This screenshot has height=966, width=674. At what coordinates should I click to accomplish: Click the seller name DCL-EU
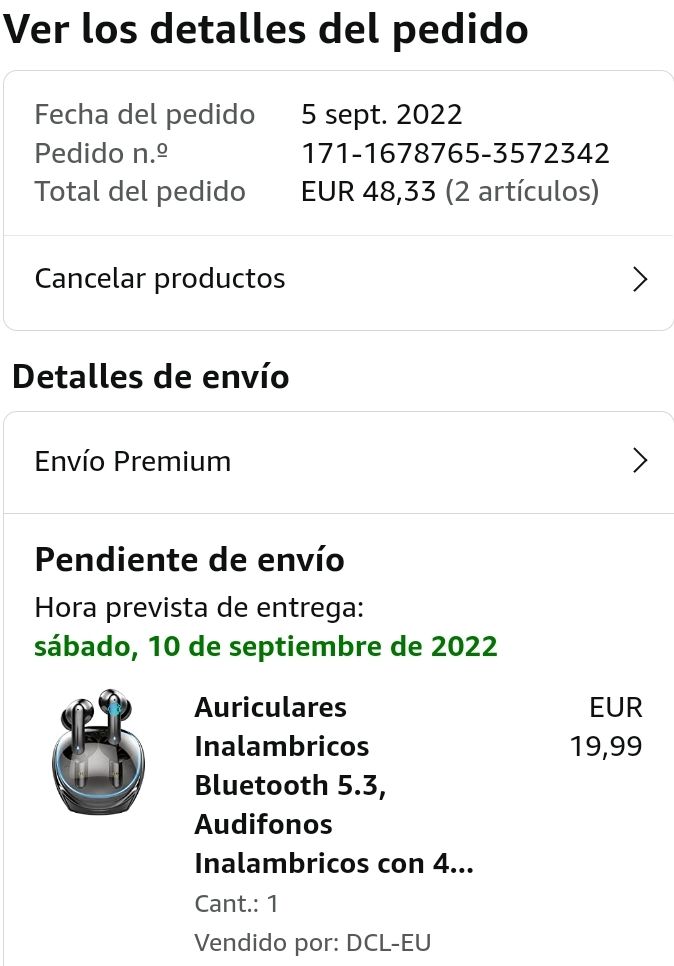coord(388,942)
